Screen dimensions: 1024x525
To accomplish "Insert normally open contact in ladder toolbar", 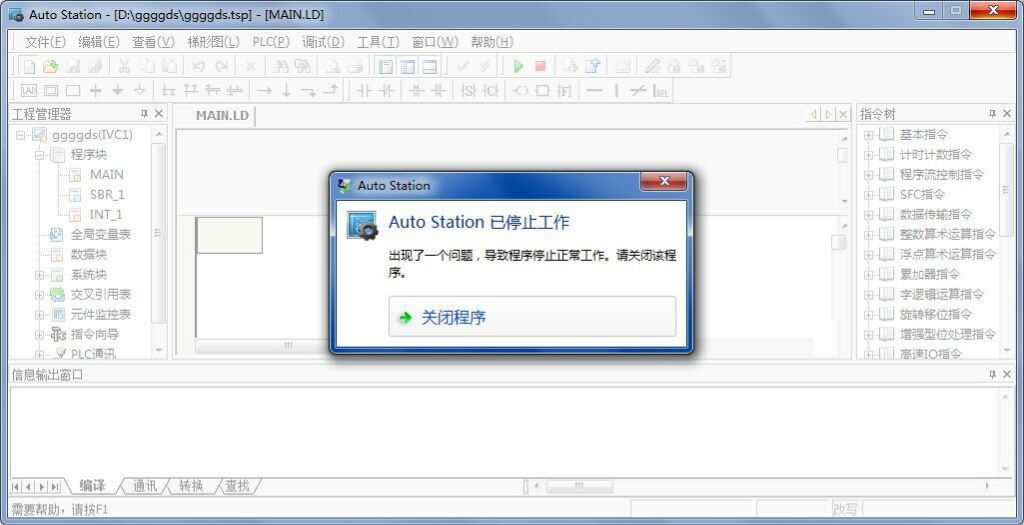I will [x=364, y=91].
